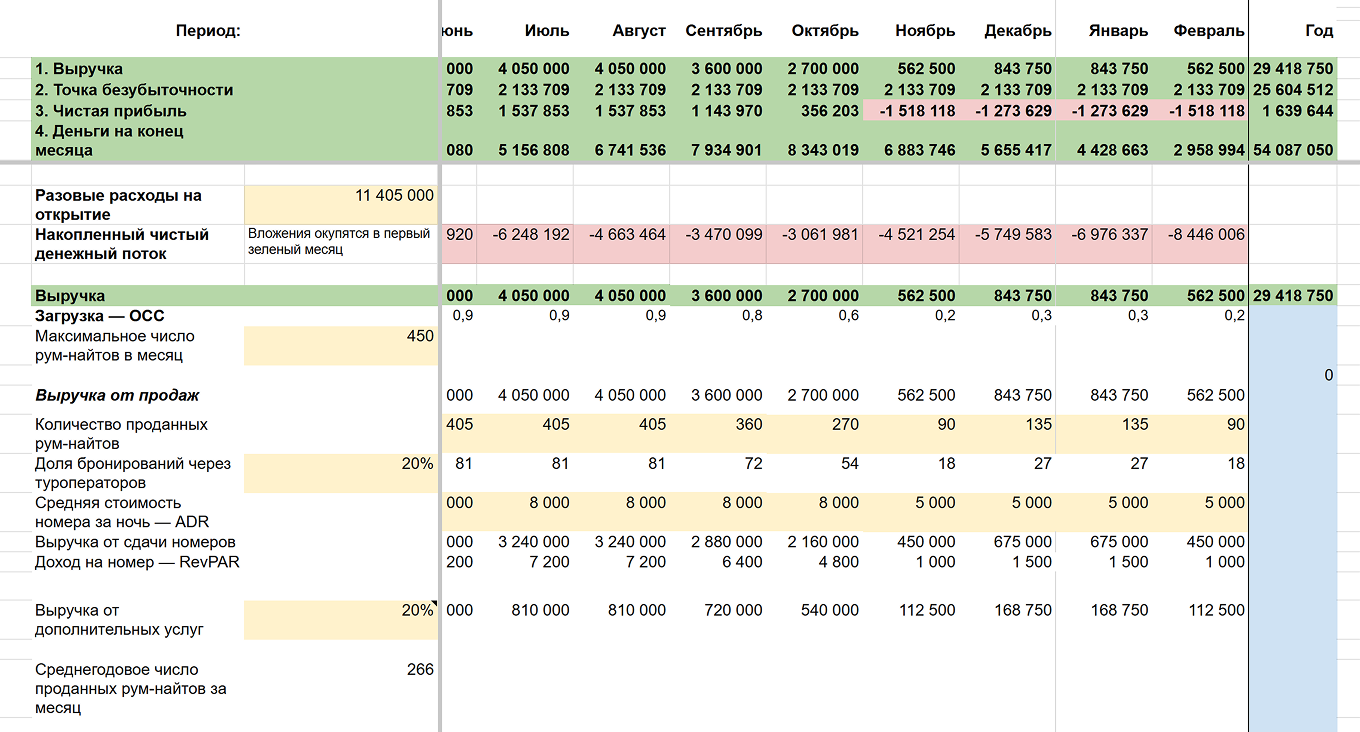Select the Июль column header

(547, 31)
